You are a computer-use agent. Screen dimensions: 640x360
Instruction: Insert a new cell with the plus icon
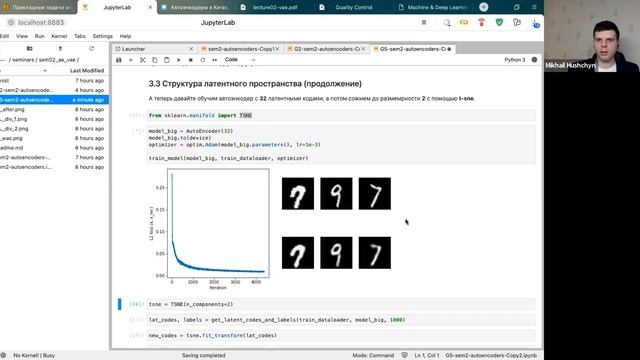[131, 60]
